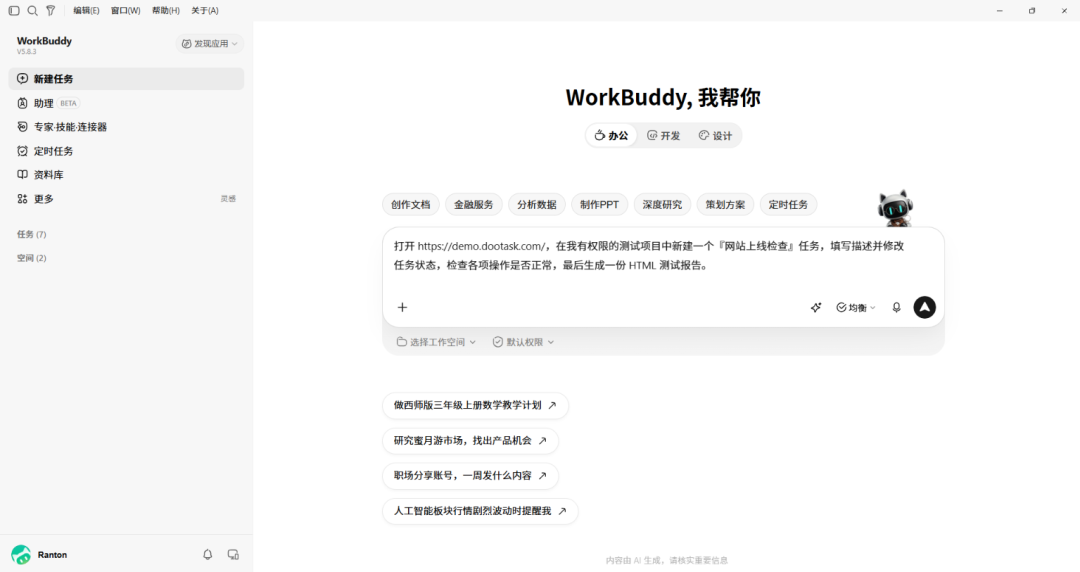Click the robot mascot above the prompt box

click(895, 208)
